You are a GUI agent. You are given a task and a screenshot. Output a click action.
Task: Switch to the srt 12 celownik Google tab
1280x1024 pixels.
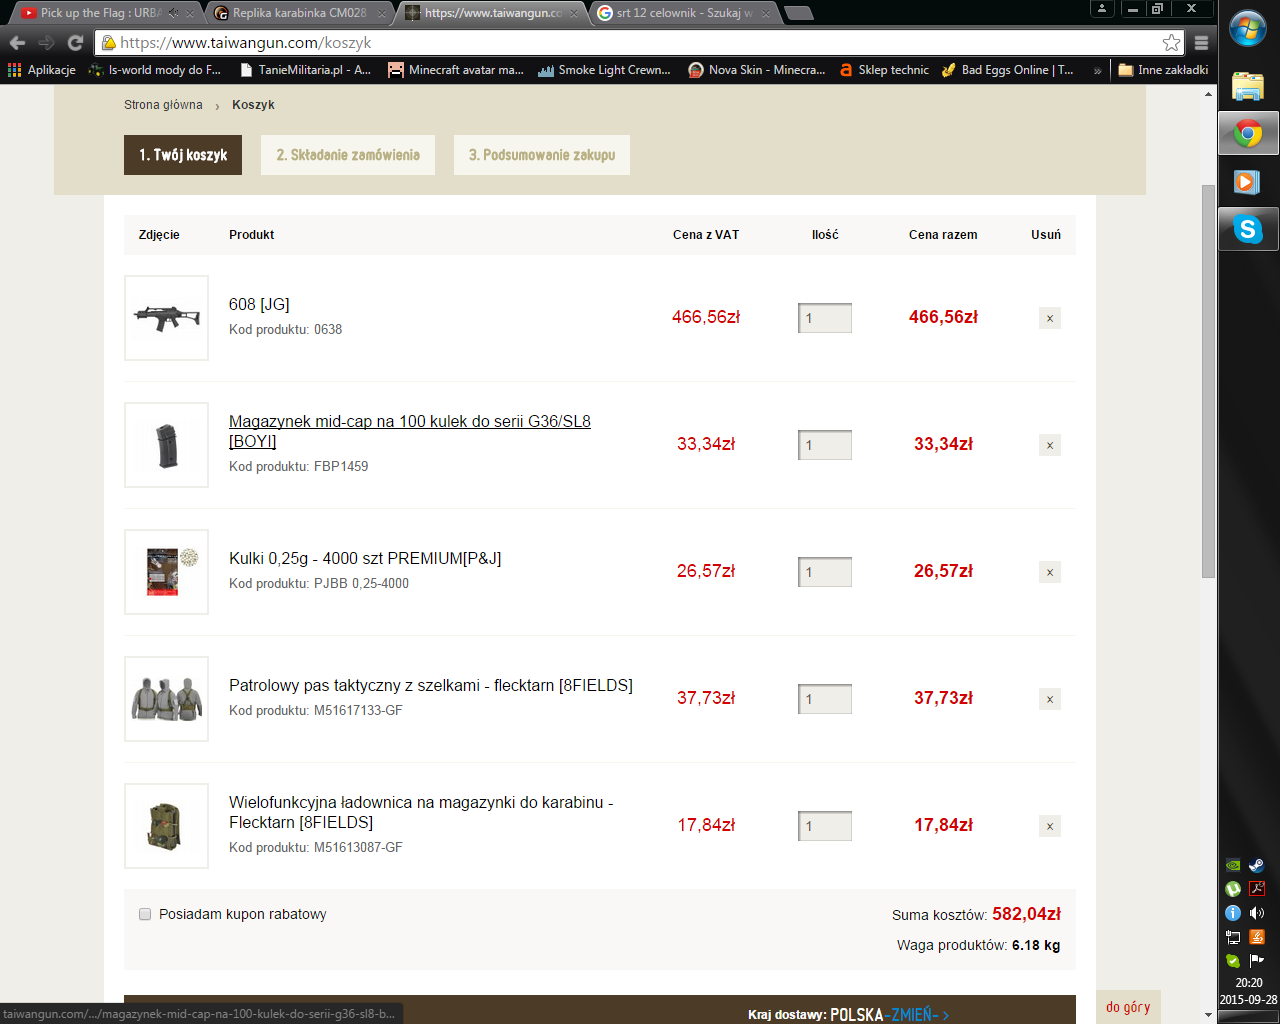coord(684,13)
